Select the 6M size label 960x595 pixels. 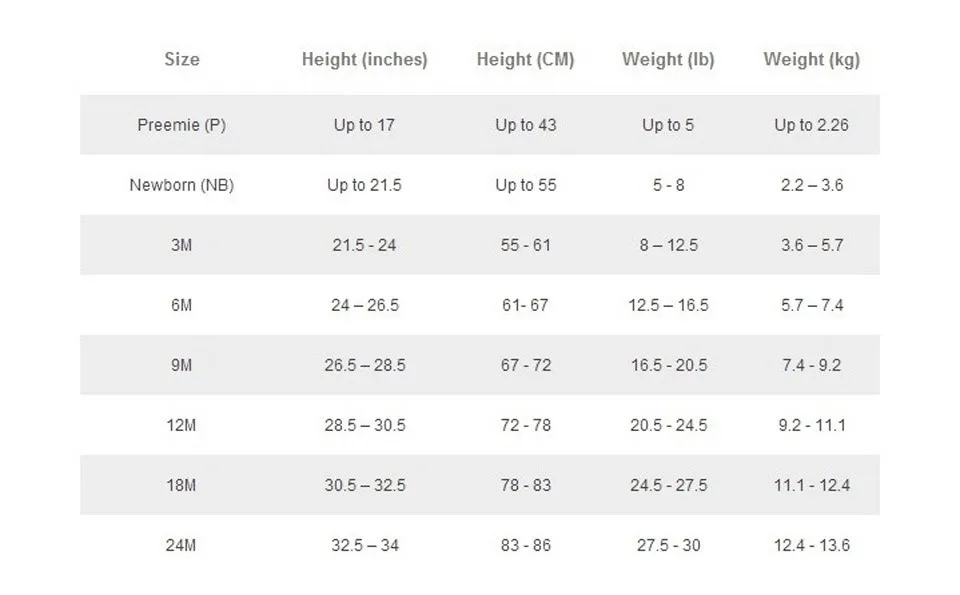tap(182, 305)
